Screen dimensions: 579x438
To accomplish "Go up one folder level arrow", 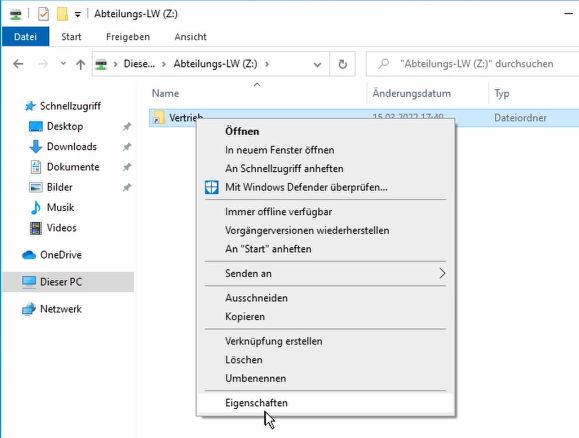I will pos(80,64).
